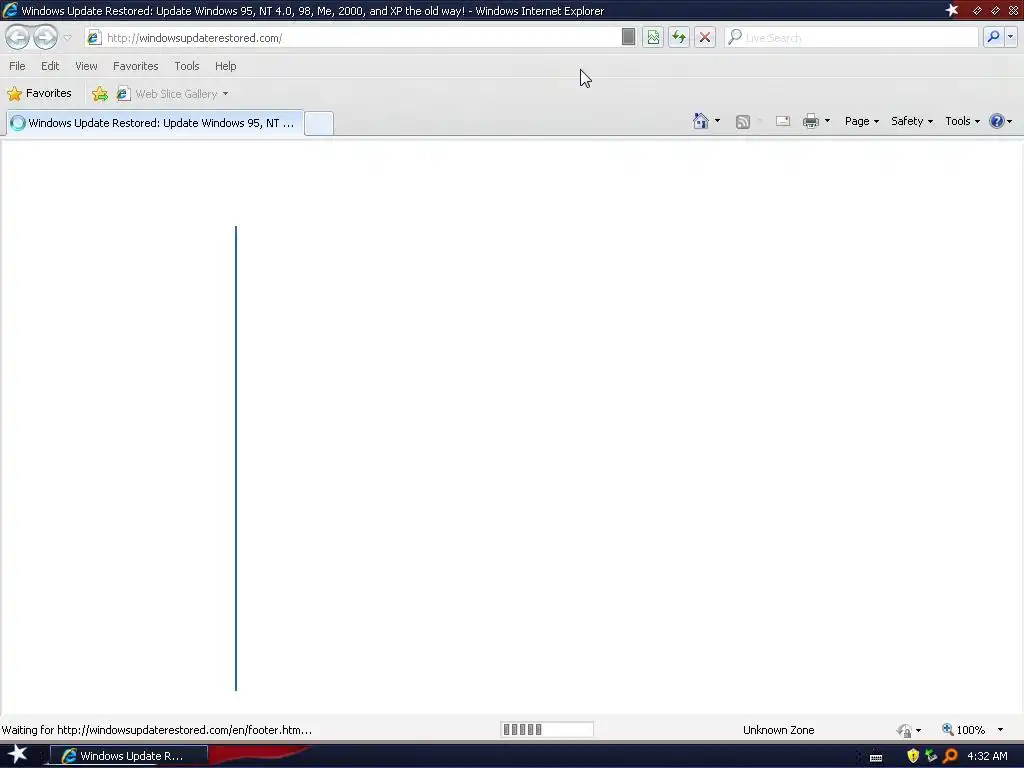Viewport: 1024px width, 768px height.
Task: Click the keyboard icon in system tray
Action: point(876,758)
